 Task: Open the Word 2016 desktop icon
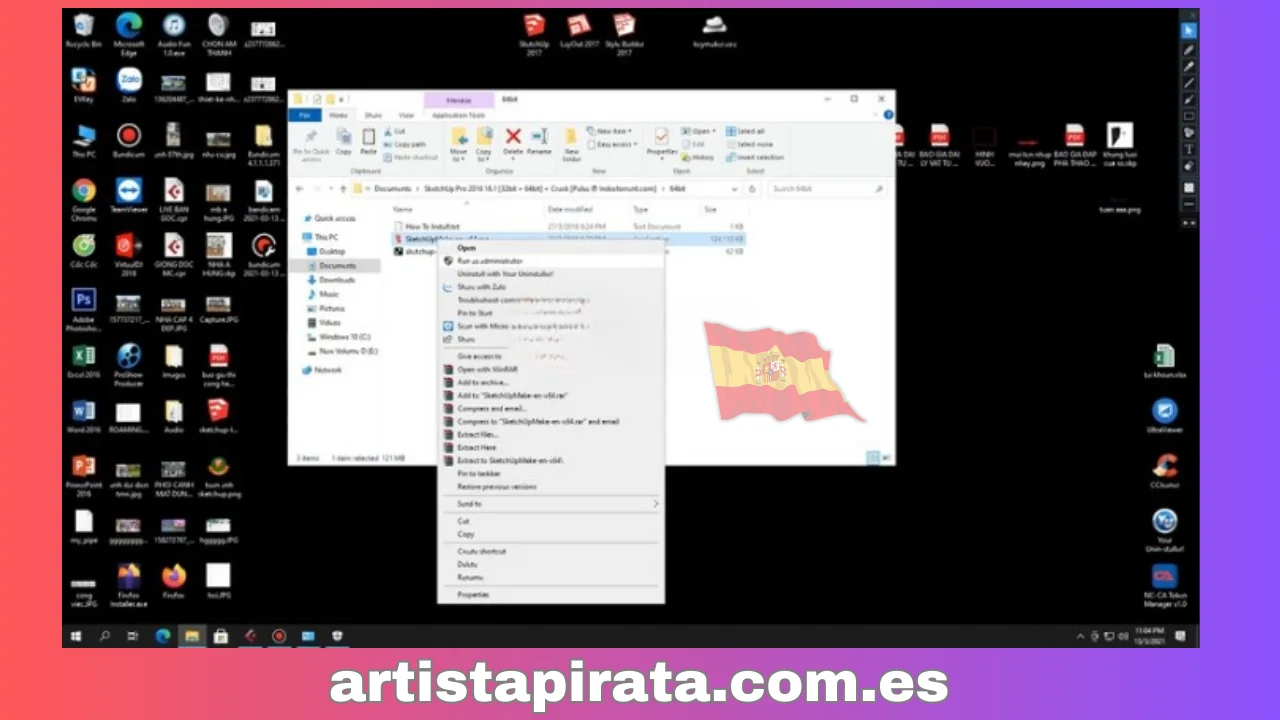83,416
